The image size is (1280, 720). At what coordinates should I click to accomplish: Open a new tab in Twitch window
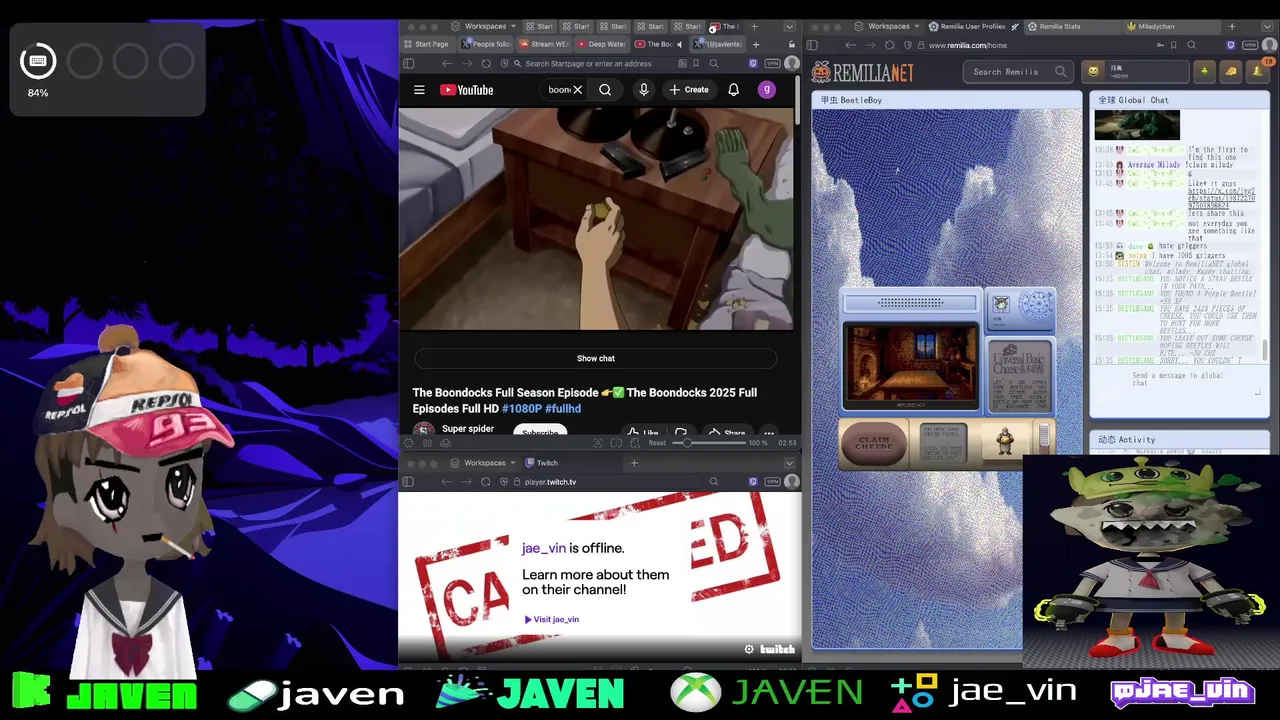coord(634,463)
